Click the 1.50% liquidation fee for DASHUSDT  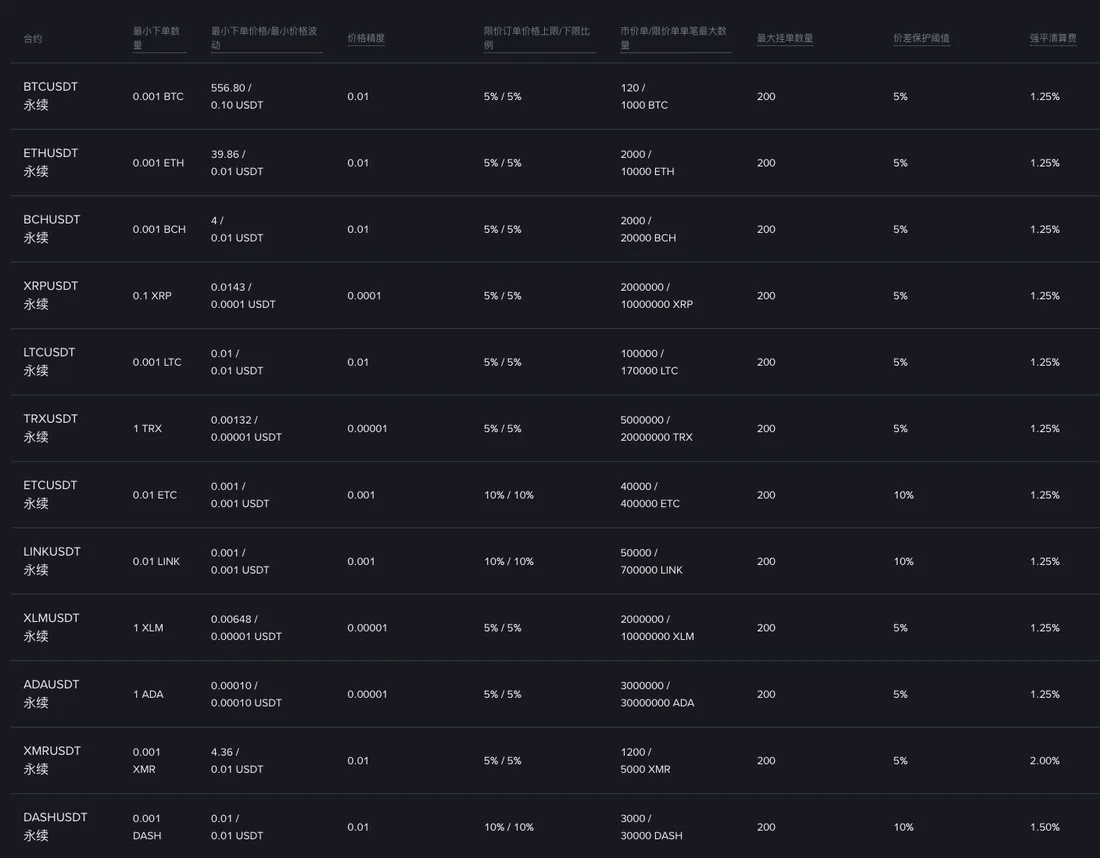pyautogui.click(x=1045, y=827)
